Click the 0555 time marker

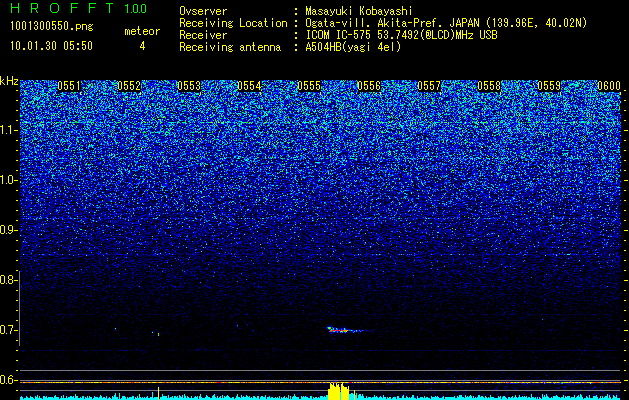pos(309,86)
